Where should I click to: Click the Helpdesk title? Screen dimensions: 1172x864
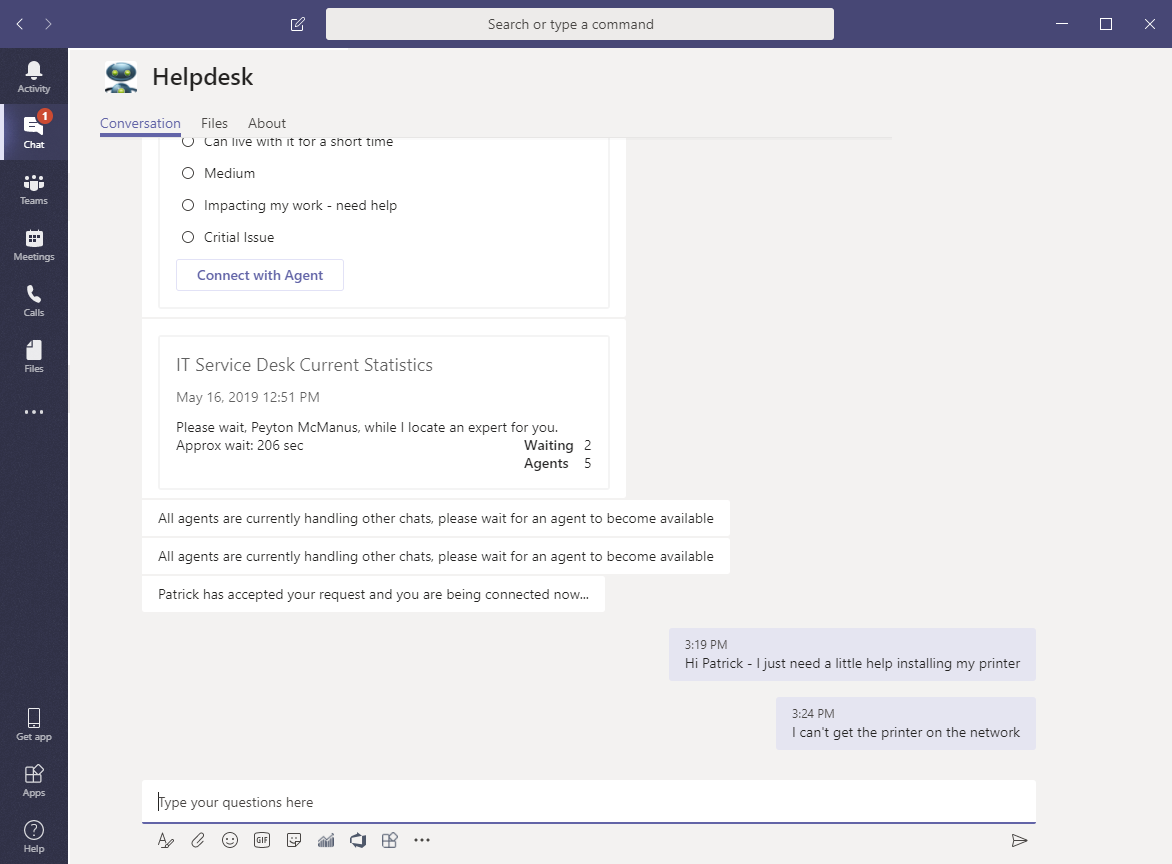click(203, 77)
